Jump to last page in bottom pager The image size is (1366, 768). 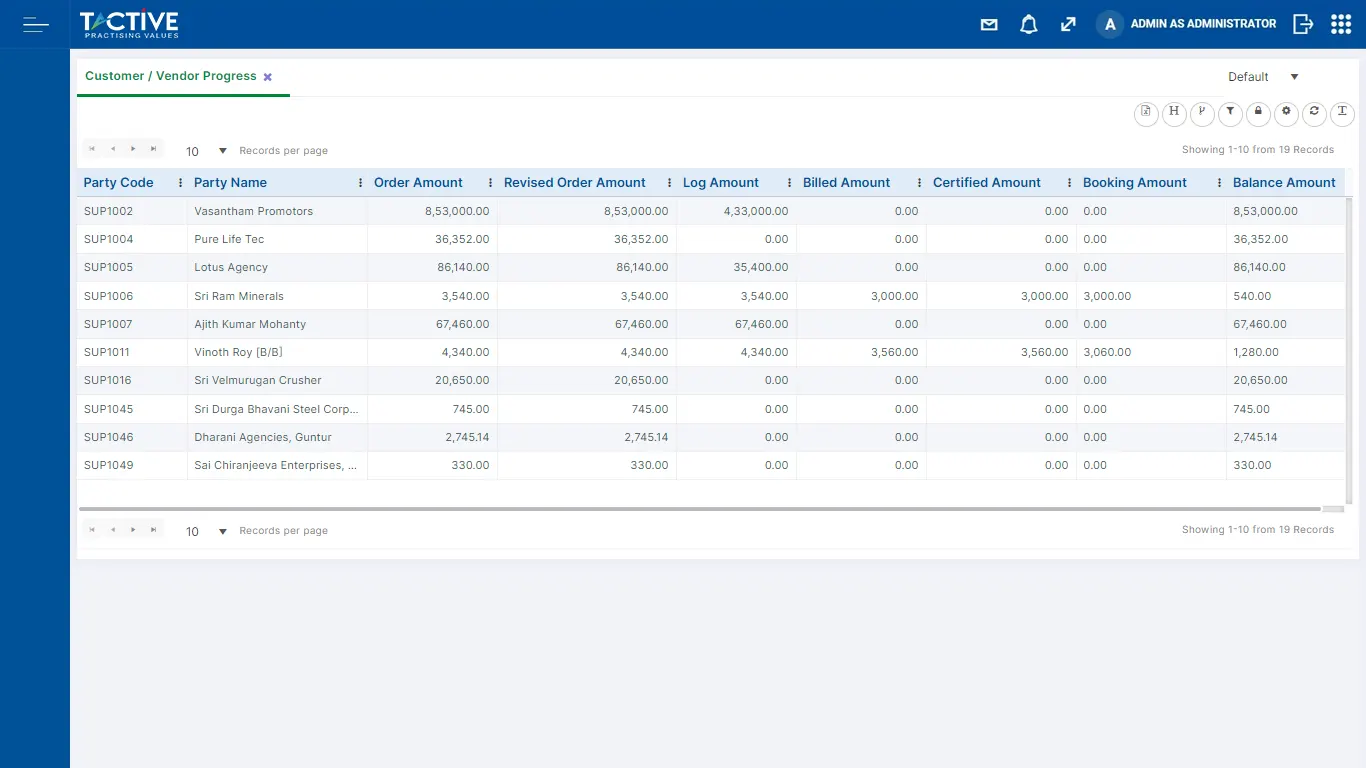153,529
